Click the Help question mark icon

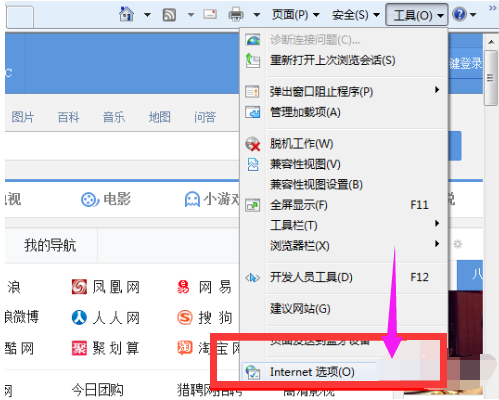459,14
